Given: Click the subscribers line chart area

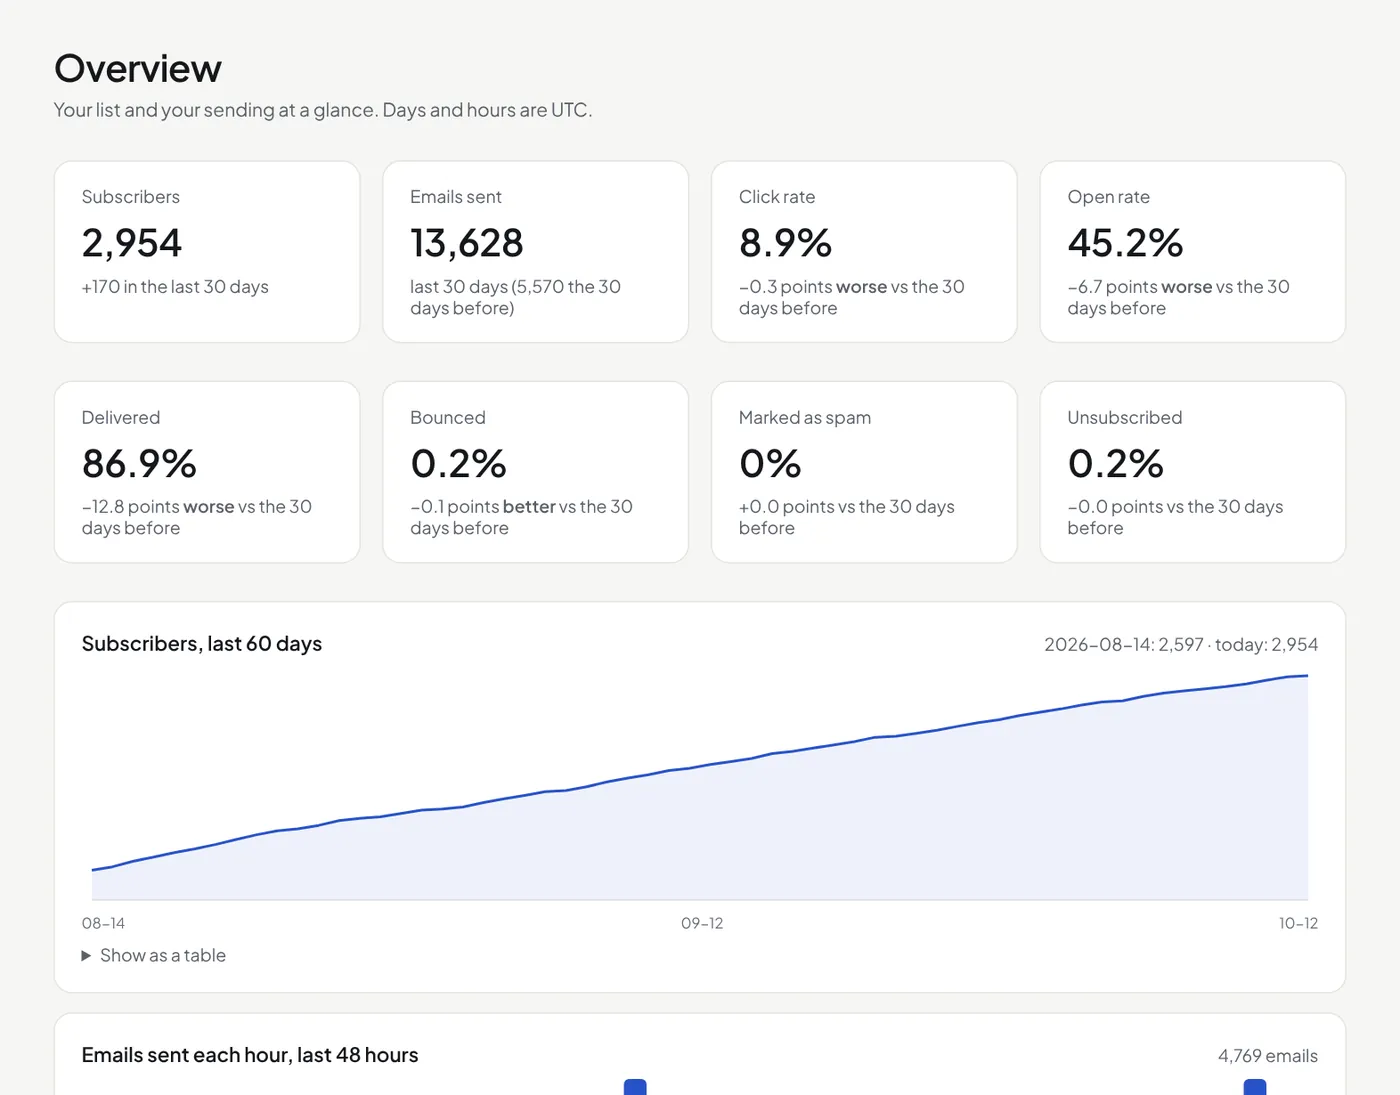Looking at the screenshot, I should [700, 788].
